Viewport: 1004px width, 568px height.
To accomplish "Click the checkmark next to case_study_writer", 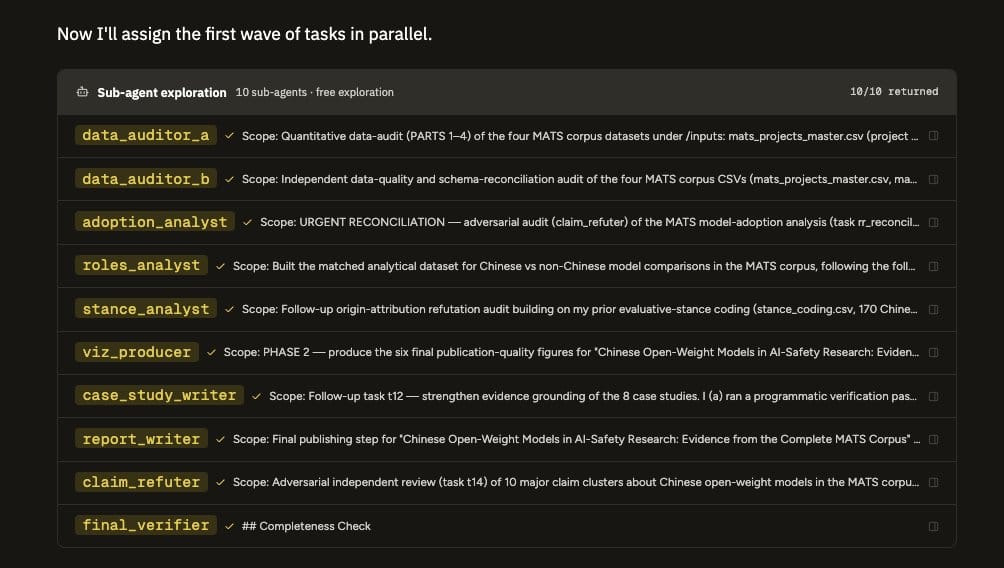I will point(256,396).
